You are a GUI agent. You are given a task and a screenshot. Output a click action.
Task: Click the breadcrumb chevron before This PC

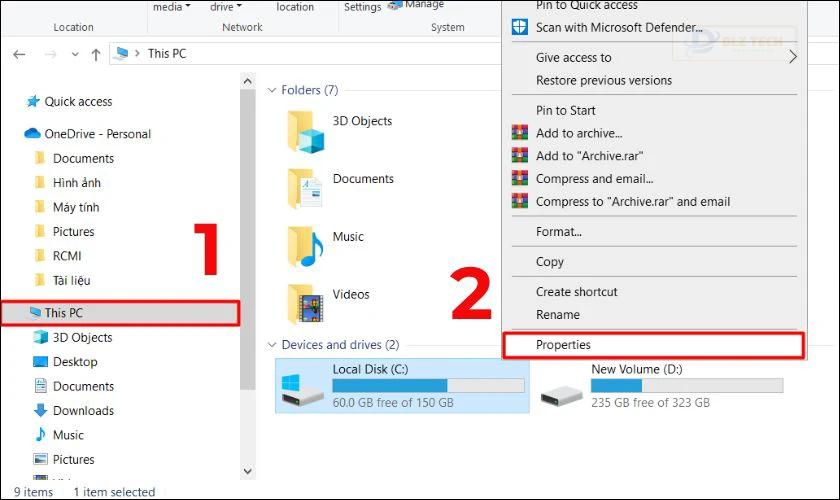(138, 54)
